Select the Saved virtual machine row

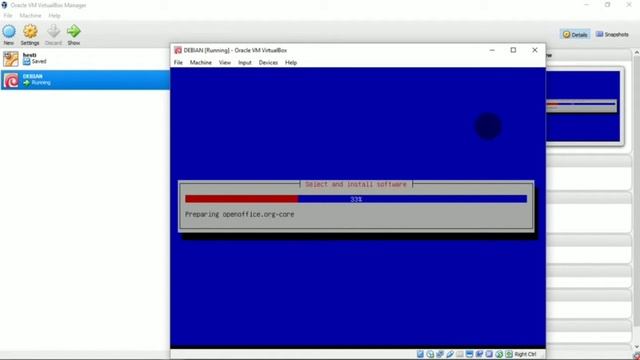[85, 59]
